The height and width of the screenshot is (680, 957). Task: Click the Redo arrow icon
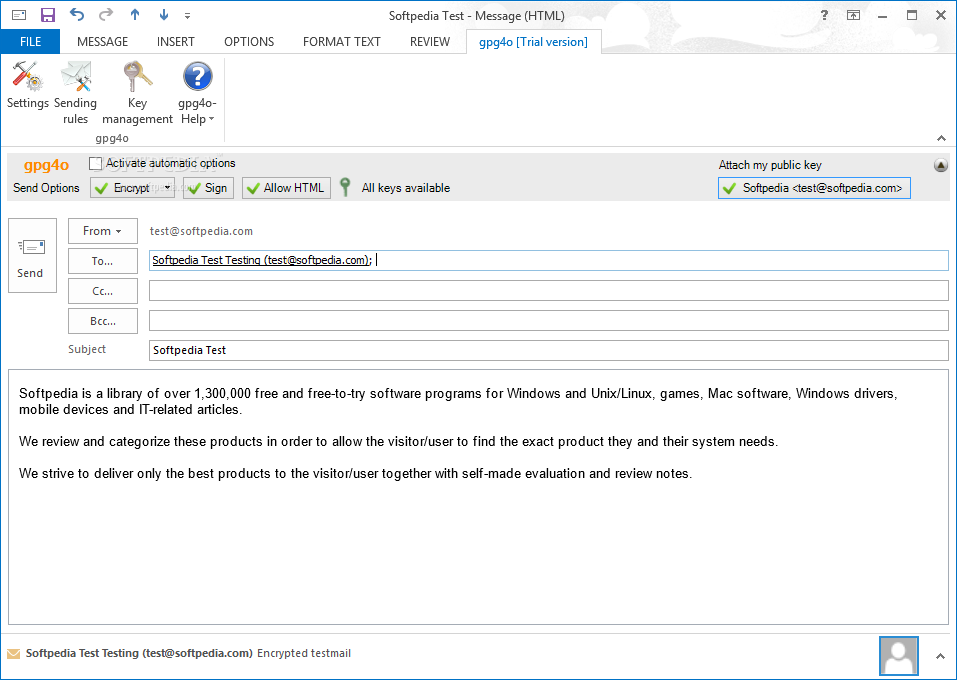pyautogui.click(x=106, y=15)
